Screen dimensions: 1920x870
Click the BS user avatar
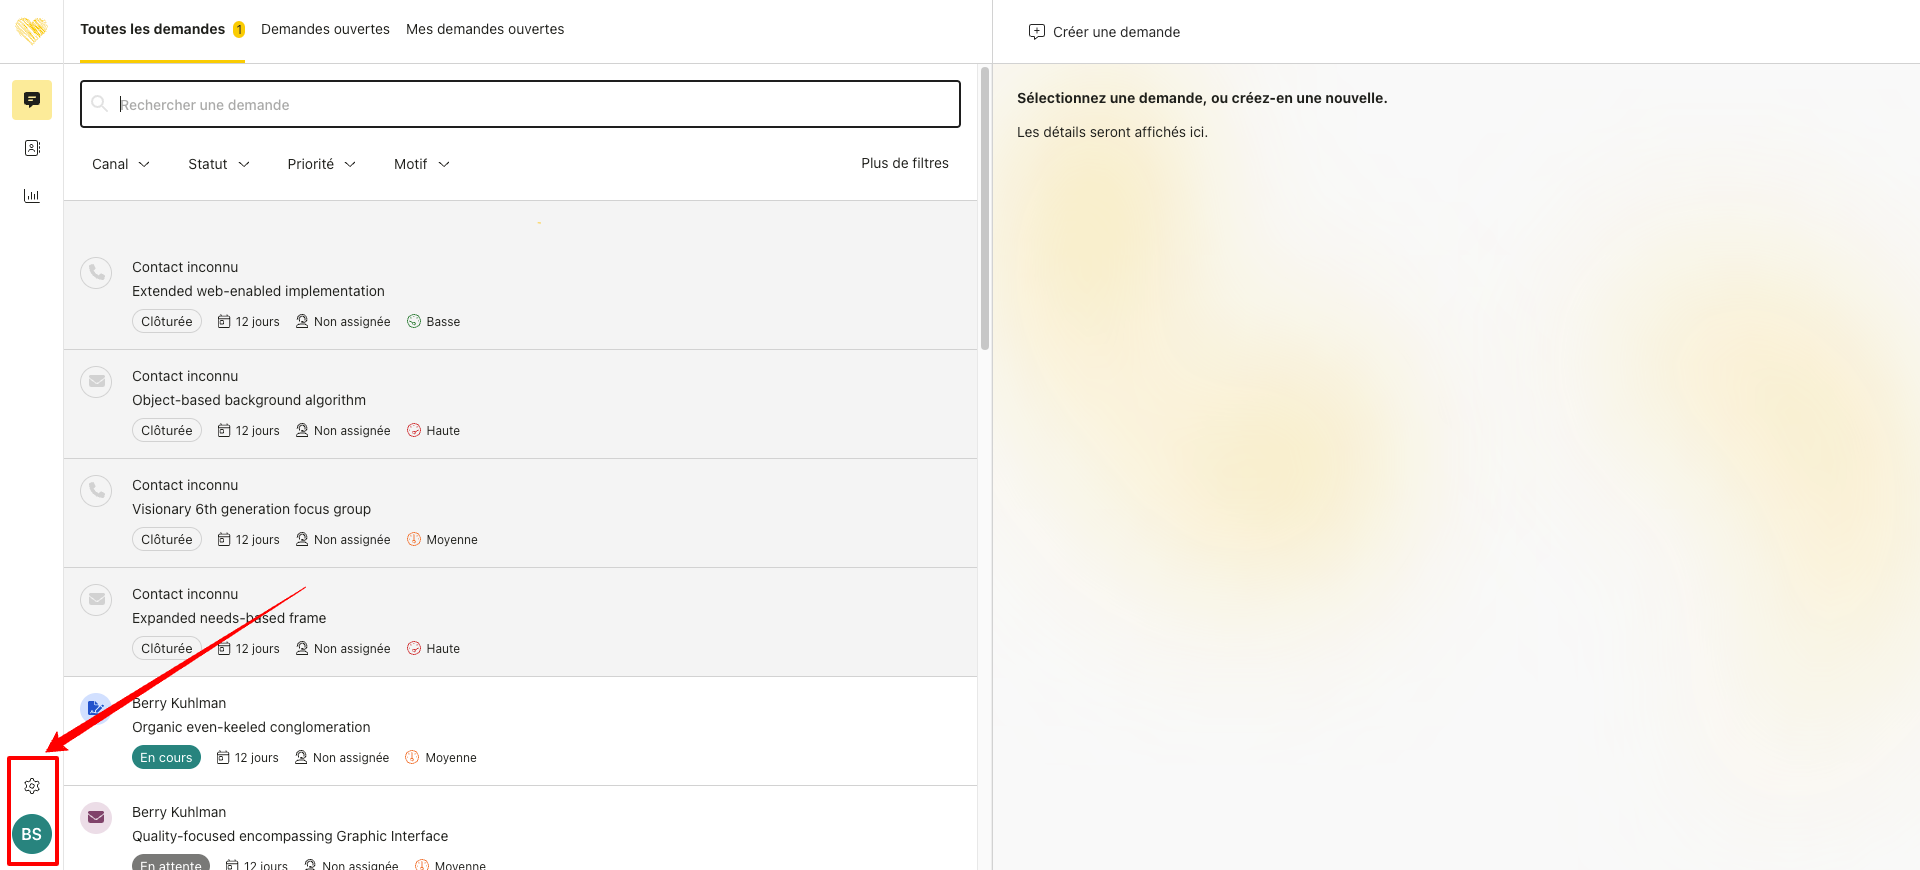(x=32, y=834)
